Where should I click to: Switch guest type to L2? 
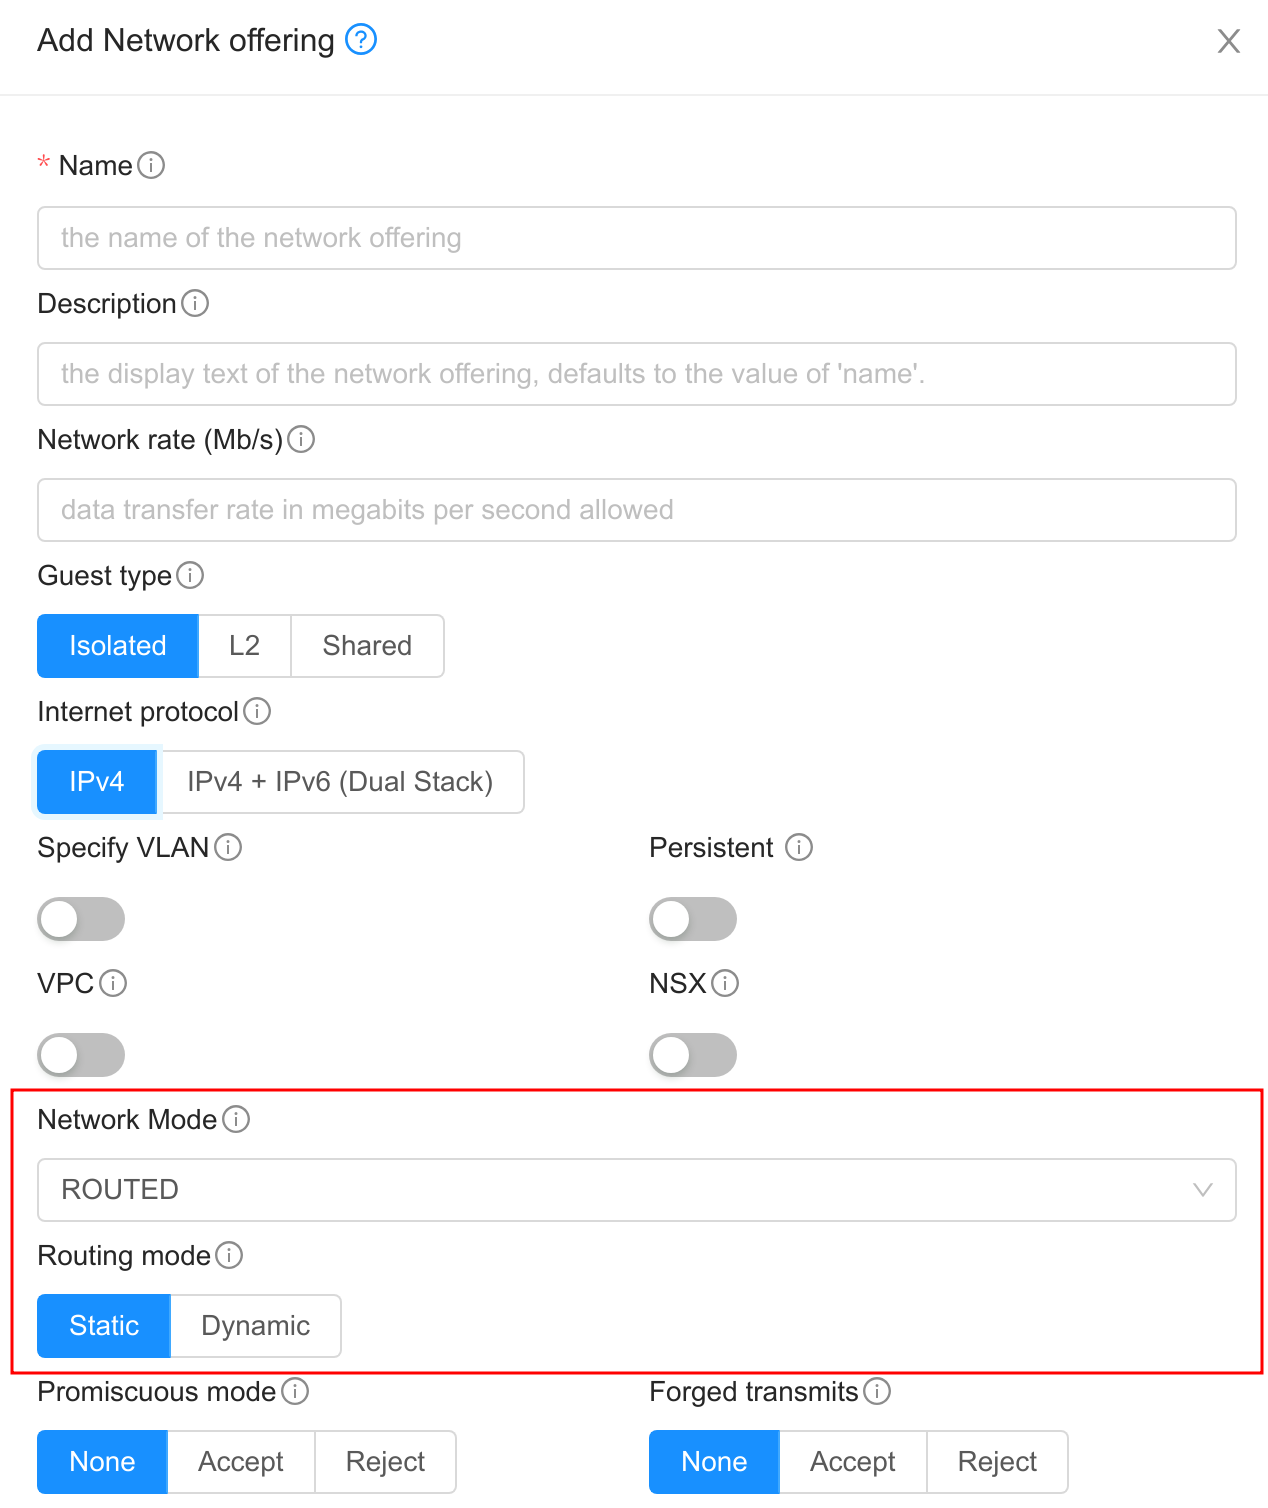coord(244,645)
